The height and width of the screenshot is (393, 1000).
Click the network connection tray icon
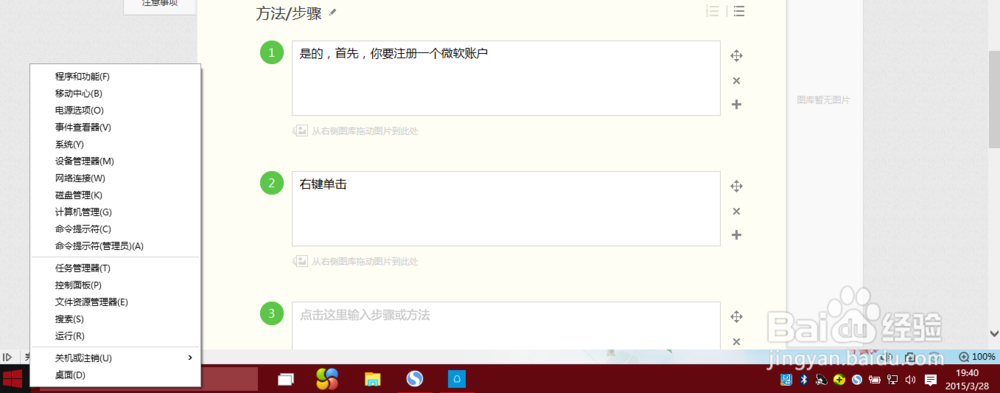893,380
